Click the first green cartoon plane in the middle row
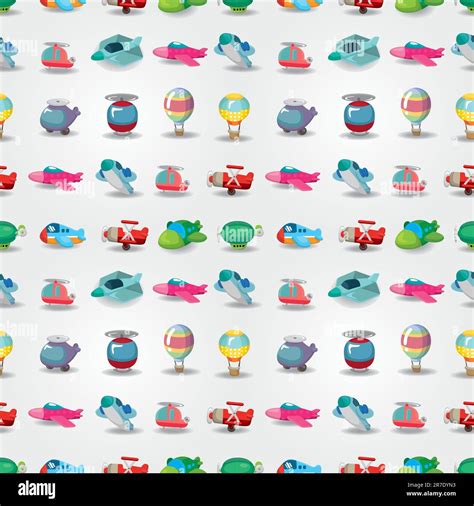 tap(182, 234)
